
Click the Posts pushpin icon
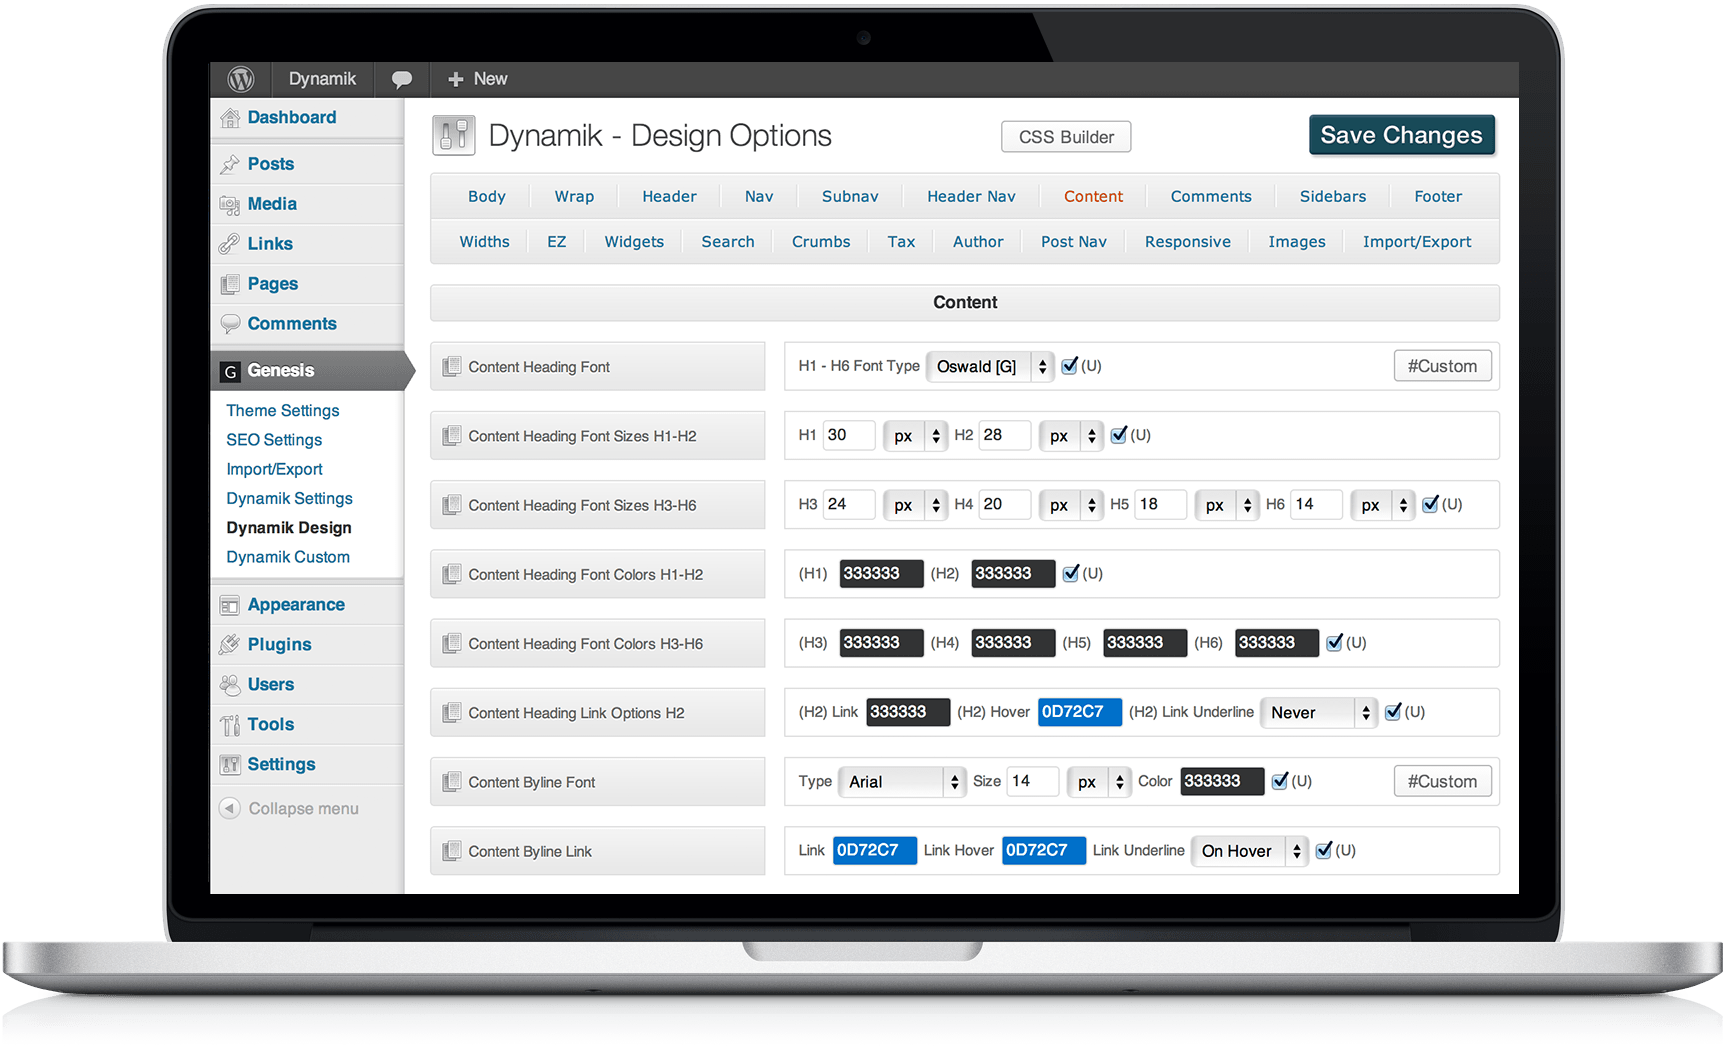click(230, 164)
